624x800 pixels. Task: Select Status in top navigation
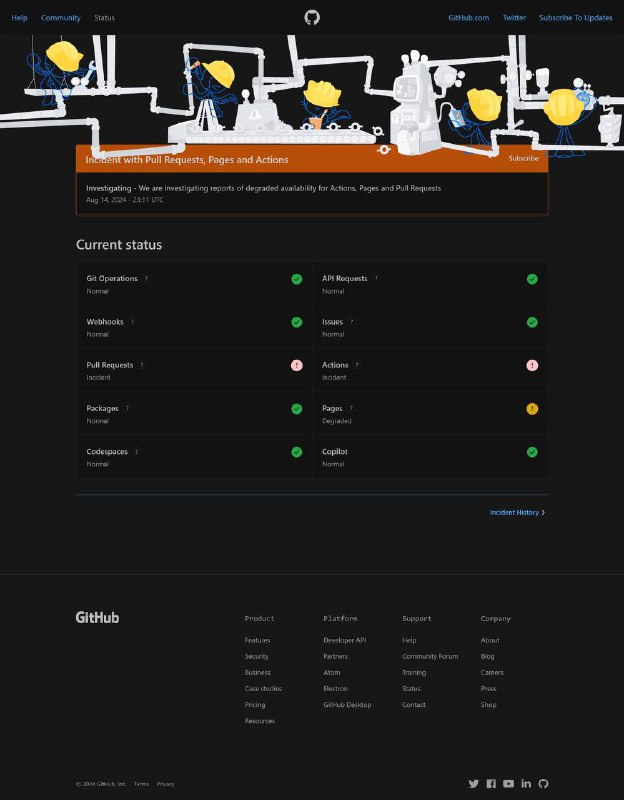coord(105,18)
